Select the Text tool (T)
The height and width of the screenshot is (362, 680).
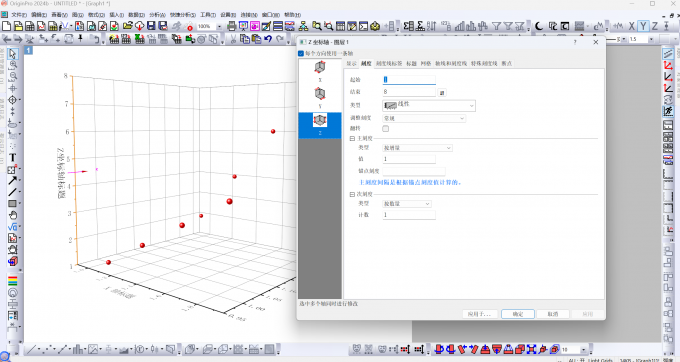coord(13,158)
